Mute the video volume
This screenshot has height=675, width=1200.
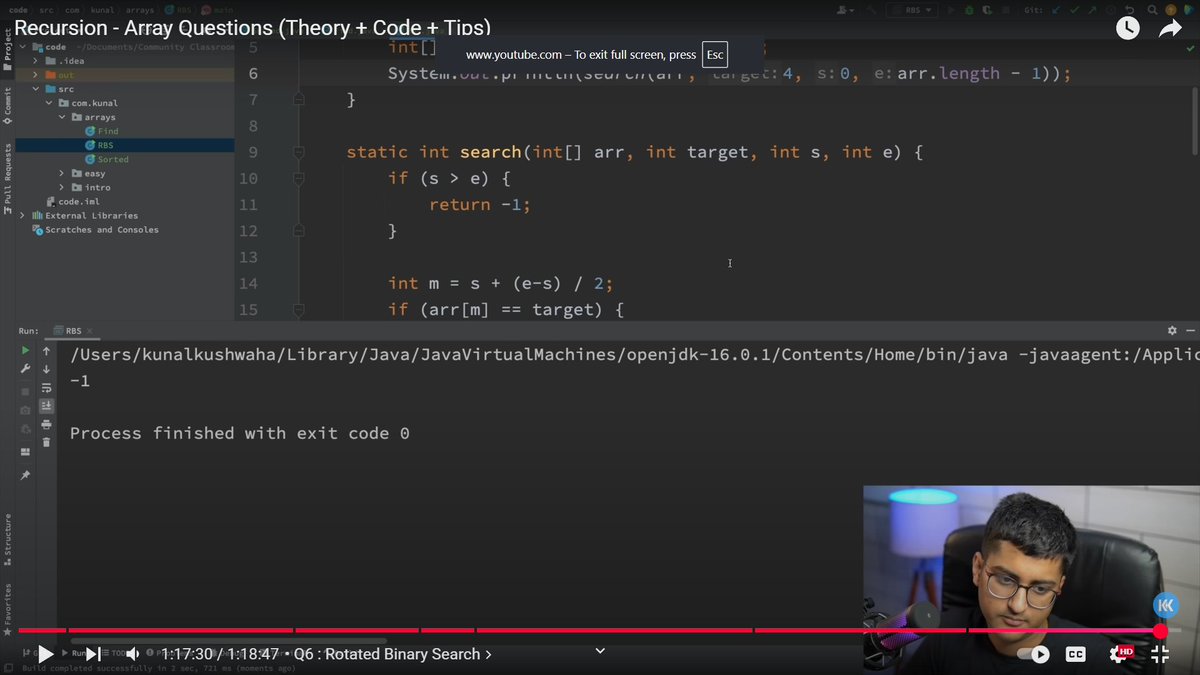click(133, 654)
